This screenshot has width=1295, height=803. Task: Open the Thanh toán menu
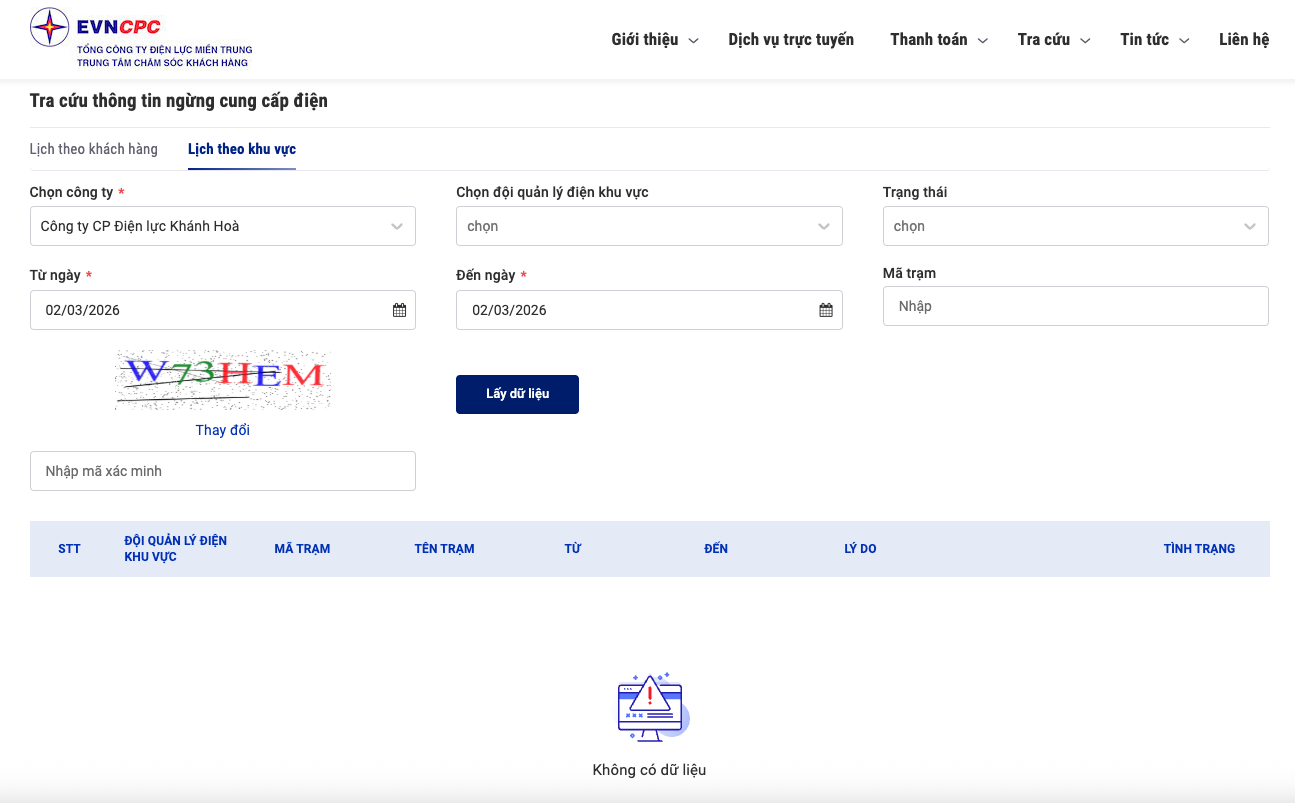[x=938, y=40]
